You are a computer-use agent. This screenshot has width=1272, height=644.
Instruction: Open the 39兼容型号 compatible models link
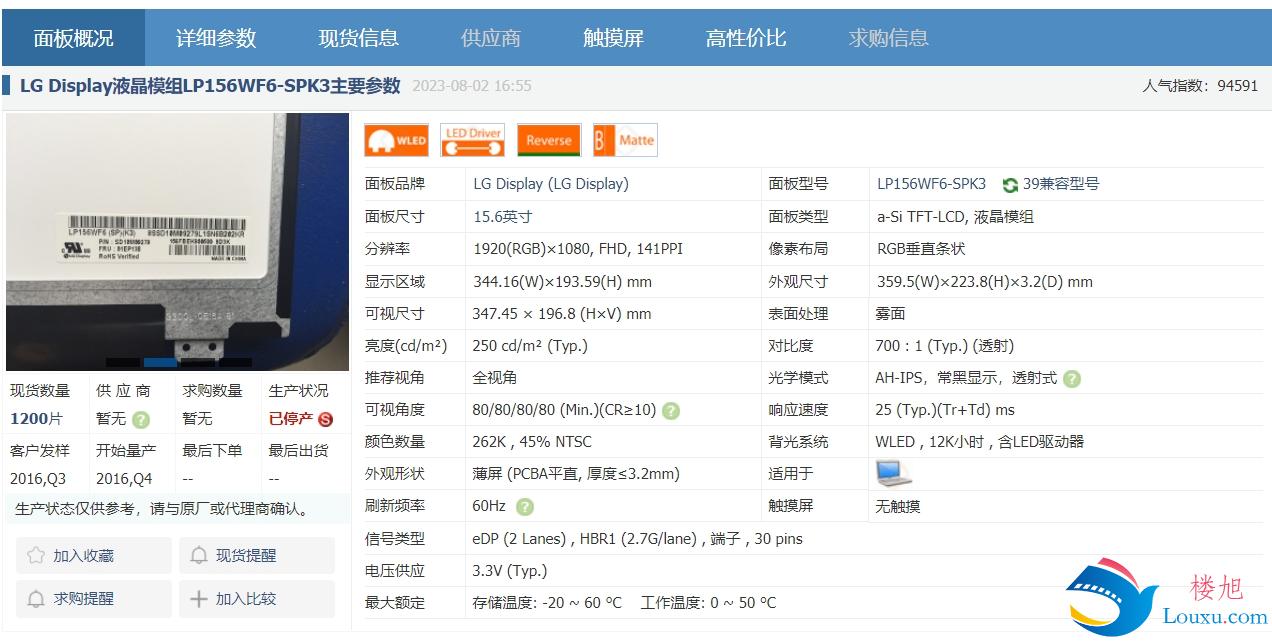[1061, 184]
